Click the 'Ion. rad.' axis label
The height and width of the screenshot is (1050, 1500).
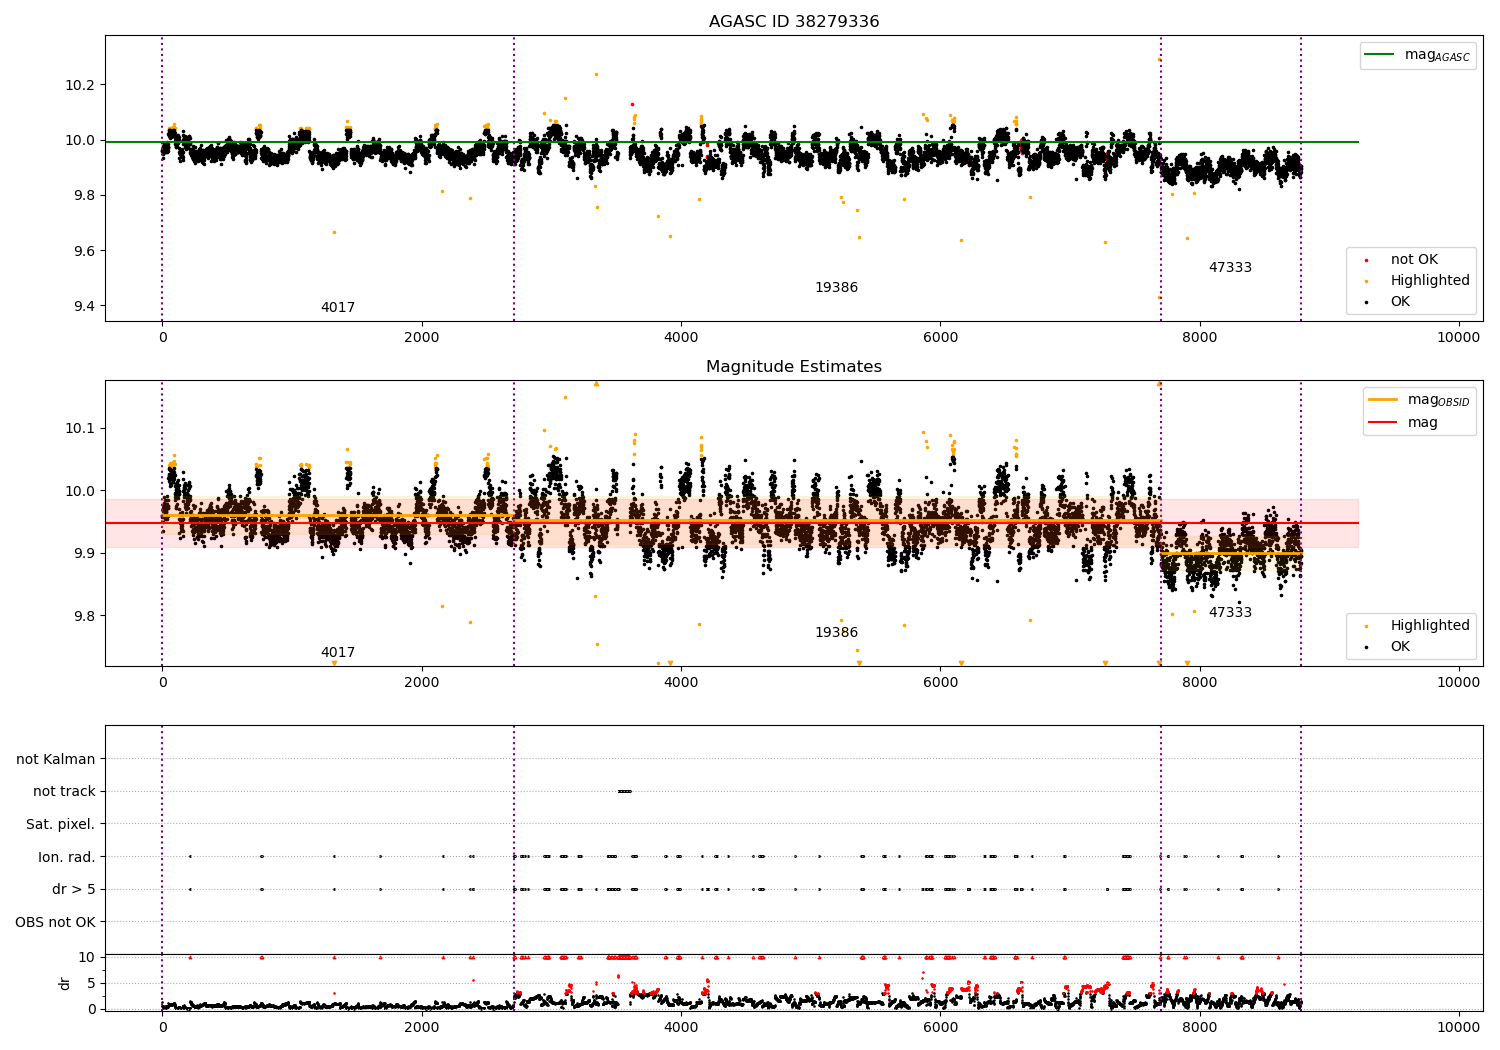coord(67,857)
